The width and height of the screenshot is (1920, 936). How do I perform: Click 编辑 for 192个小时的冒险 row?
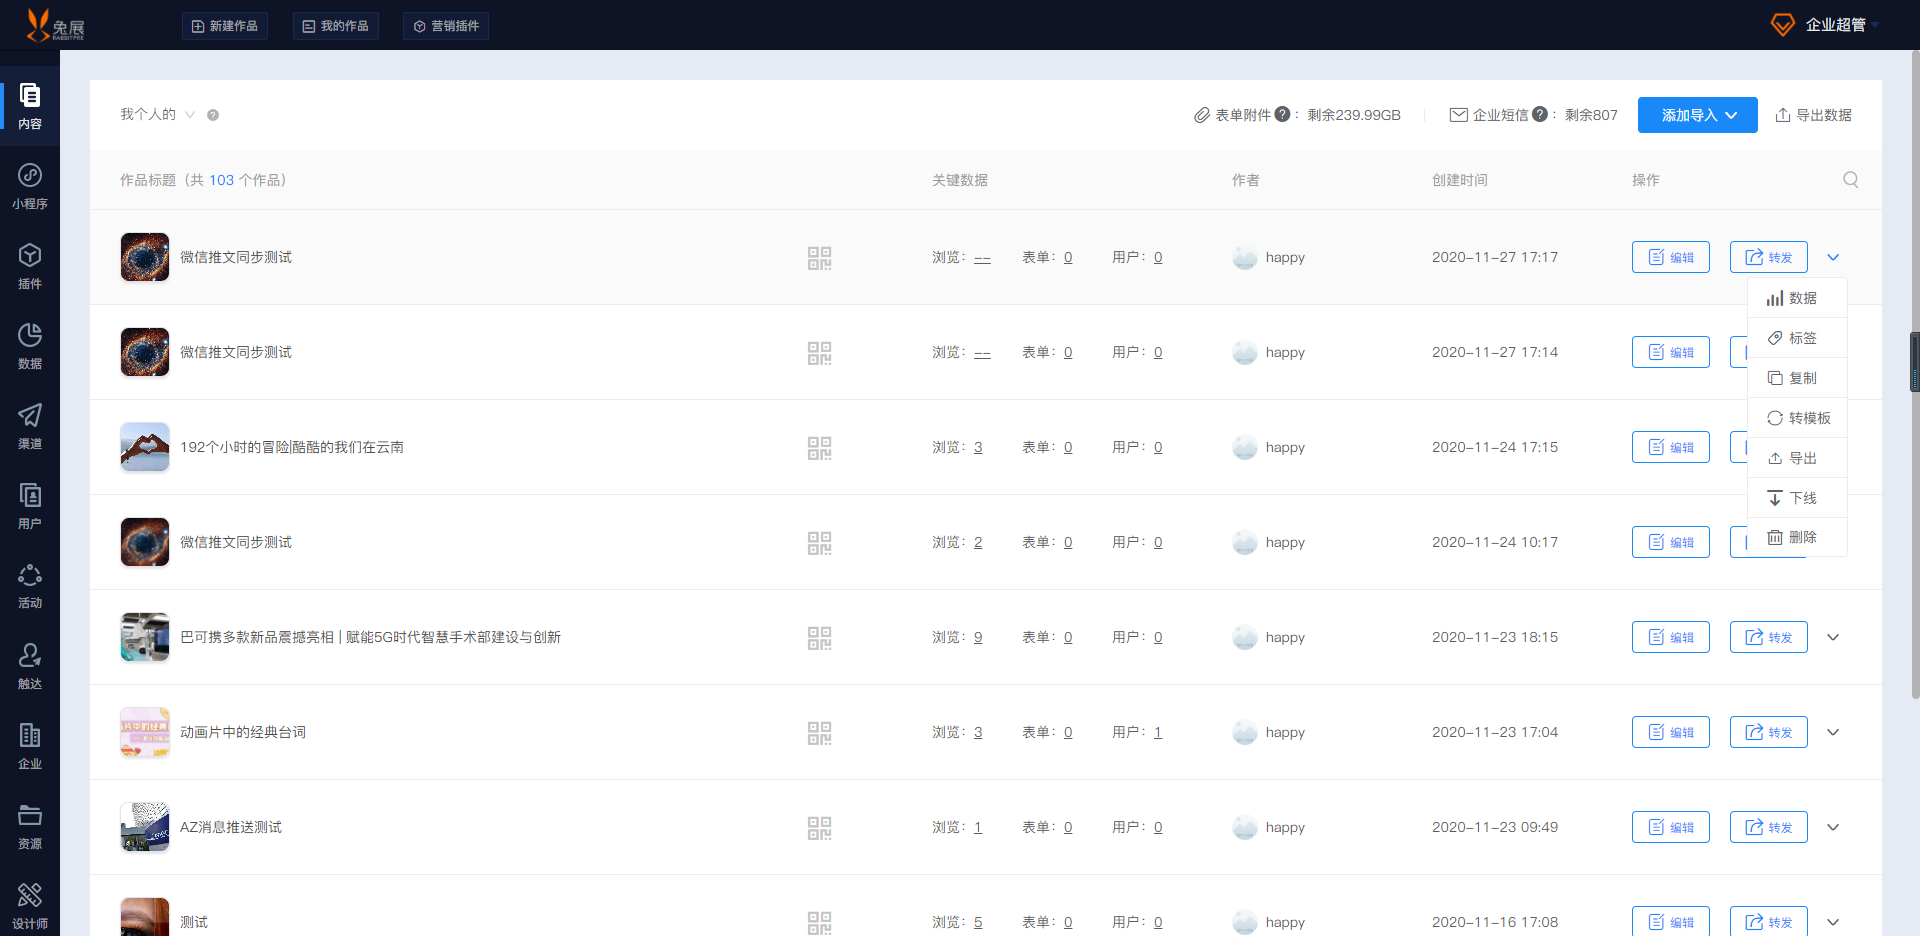(x=1670, y=447)
